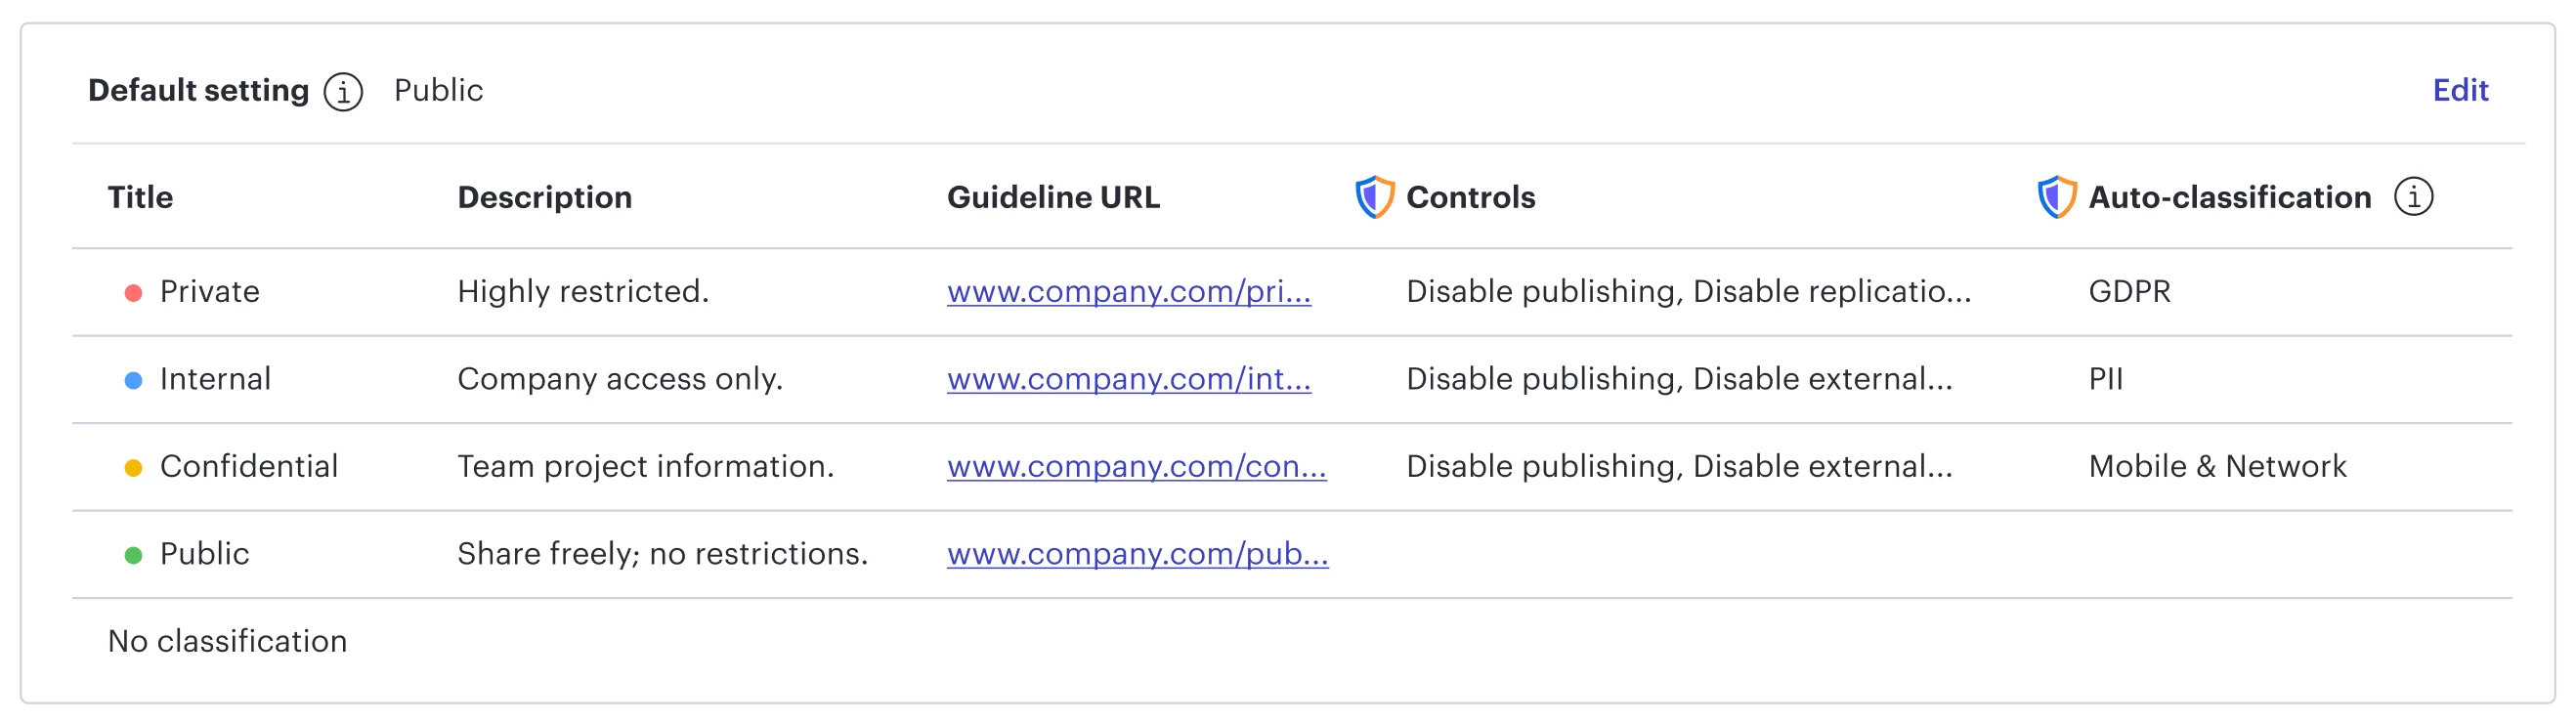Open the www.company.com/int... guideline link
Viewport: 2576px width, 723px height.
pyautogui.click(x=1129, y=379)
